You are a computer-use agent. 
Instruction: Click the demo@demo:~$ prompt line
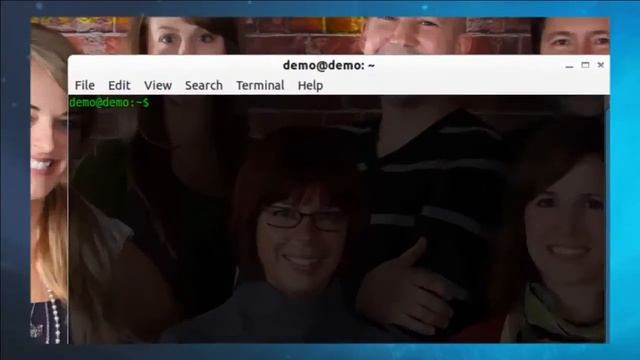[x=109, y=102]
